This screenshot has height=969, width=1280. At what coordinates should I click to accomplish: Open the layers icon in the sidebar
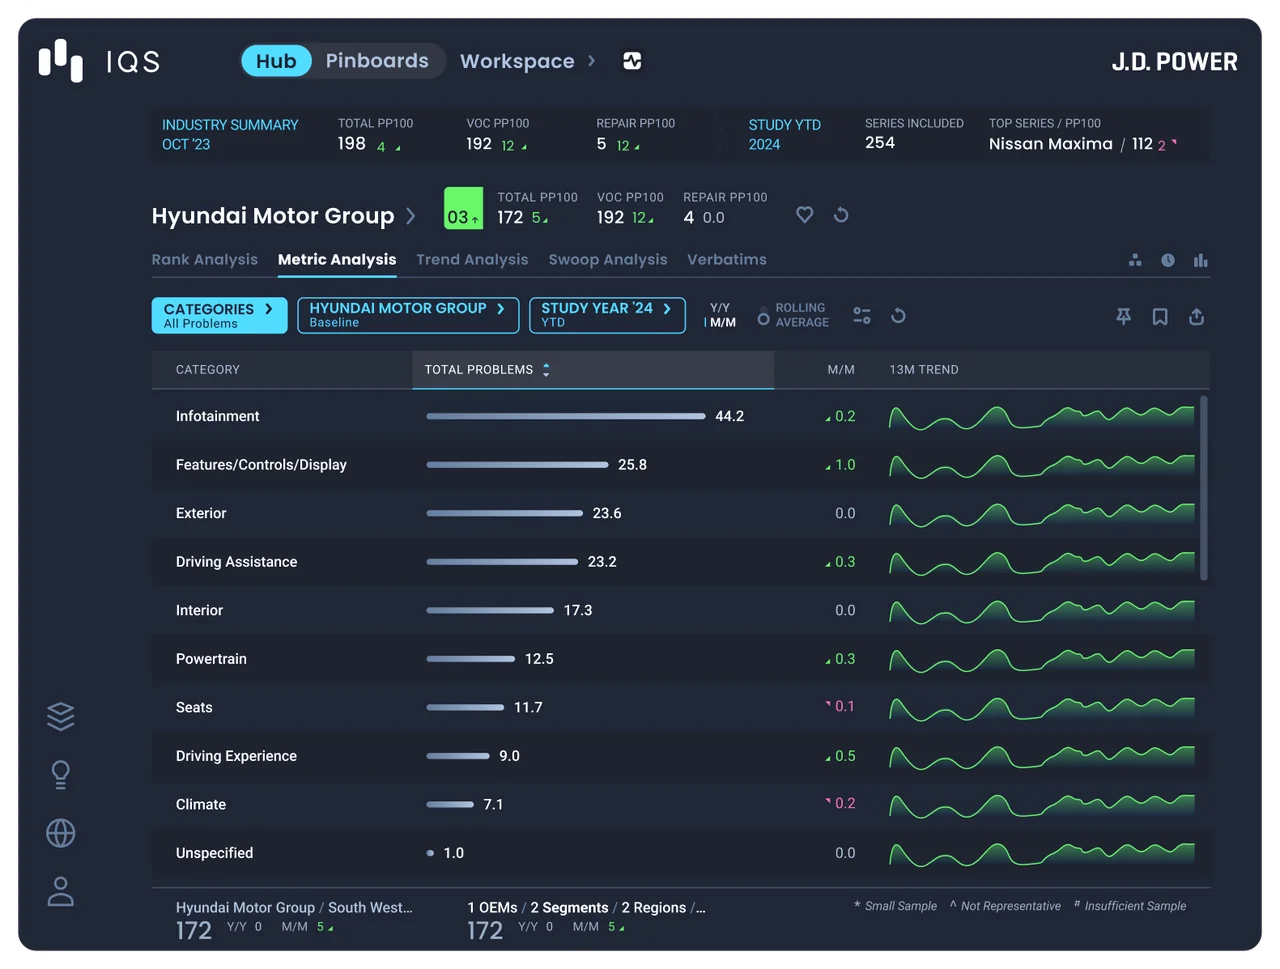pyautogui.click(x=61, y=716)
